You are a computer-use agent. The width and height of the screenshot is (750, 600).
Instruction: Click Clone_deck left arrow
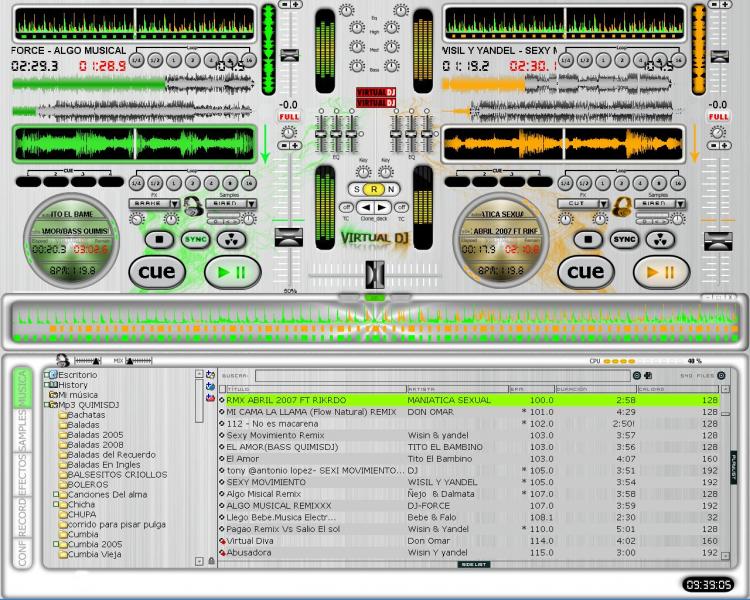[366, 207]
